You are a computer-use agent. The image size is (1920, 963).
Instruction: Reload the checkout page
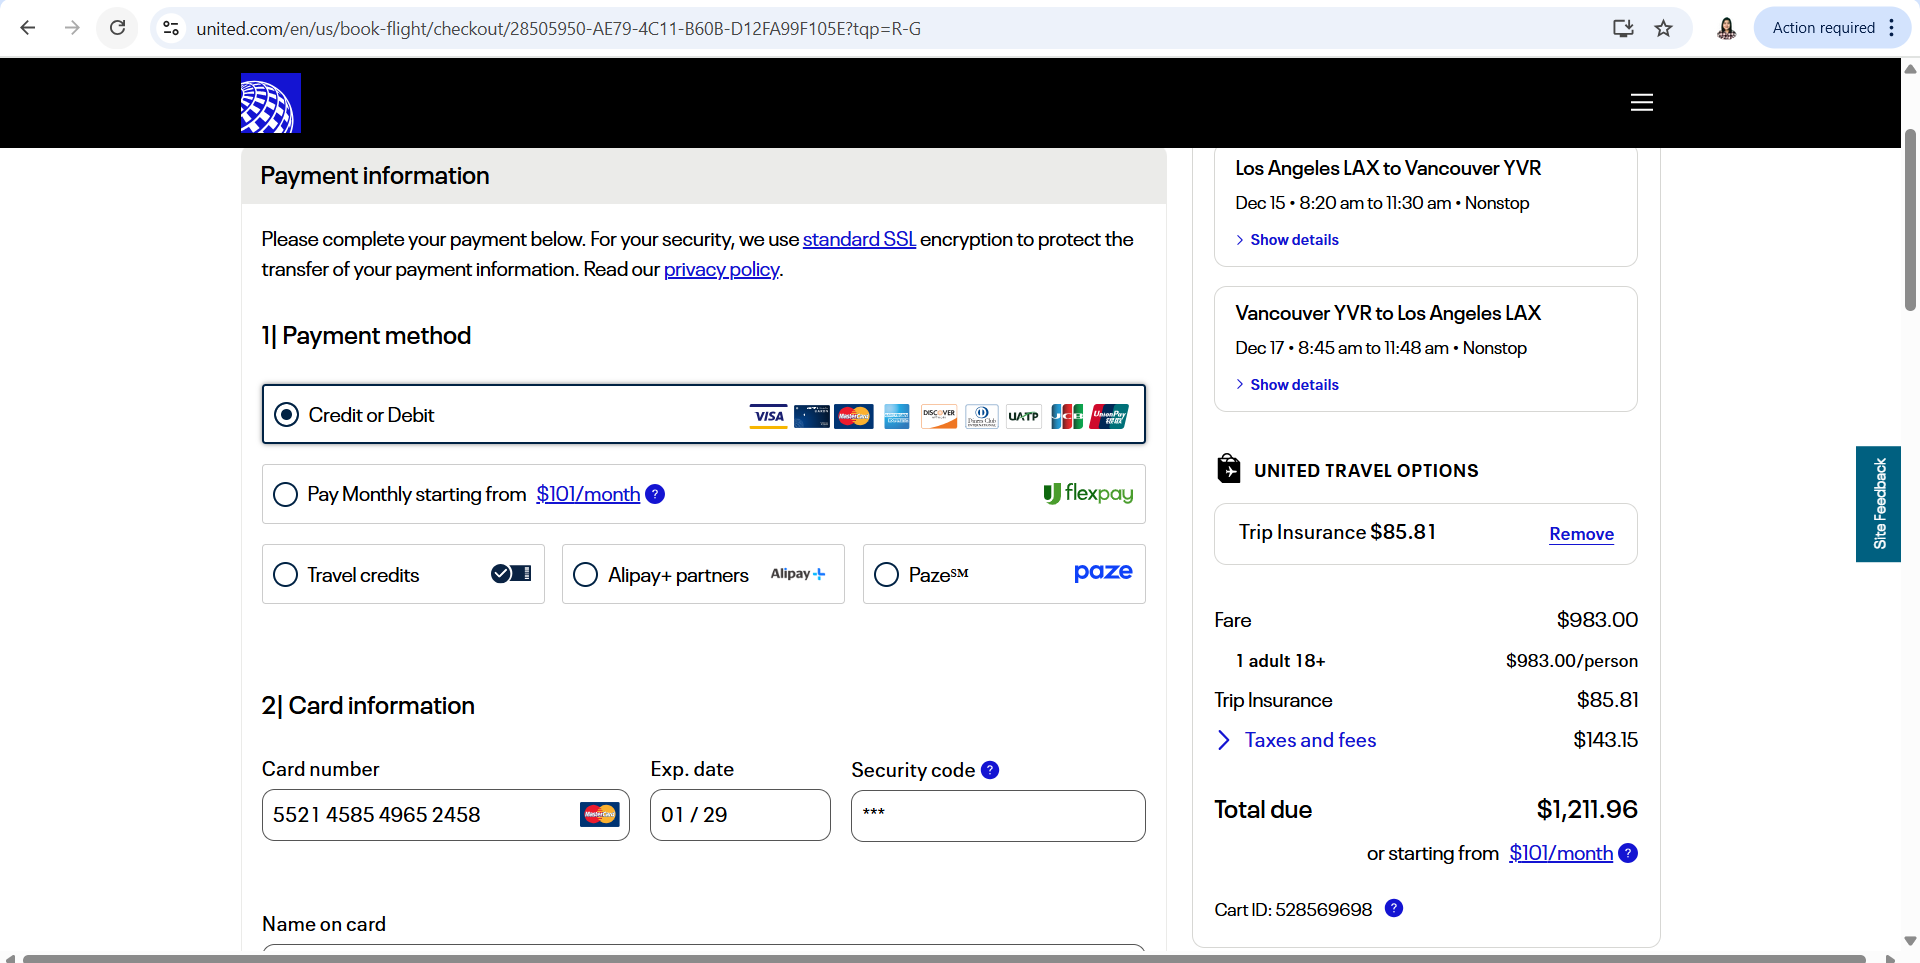tap(118, 28)
